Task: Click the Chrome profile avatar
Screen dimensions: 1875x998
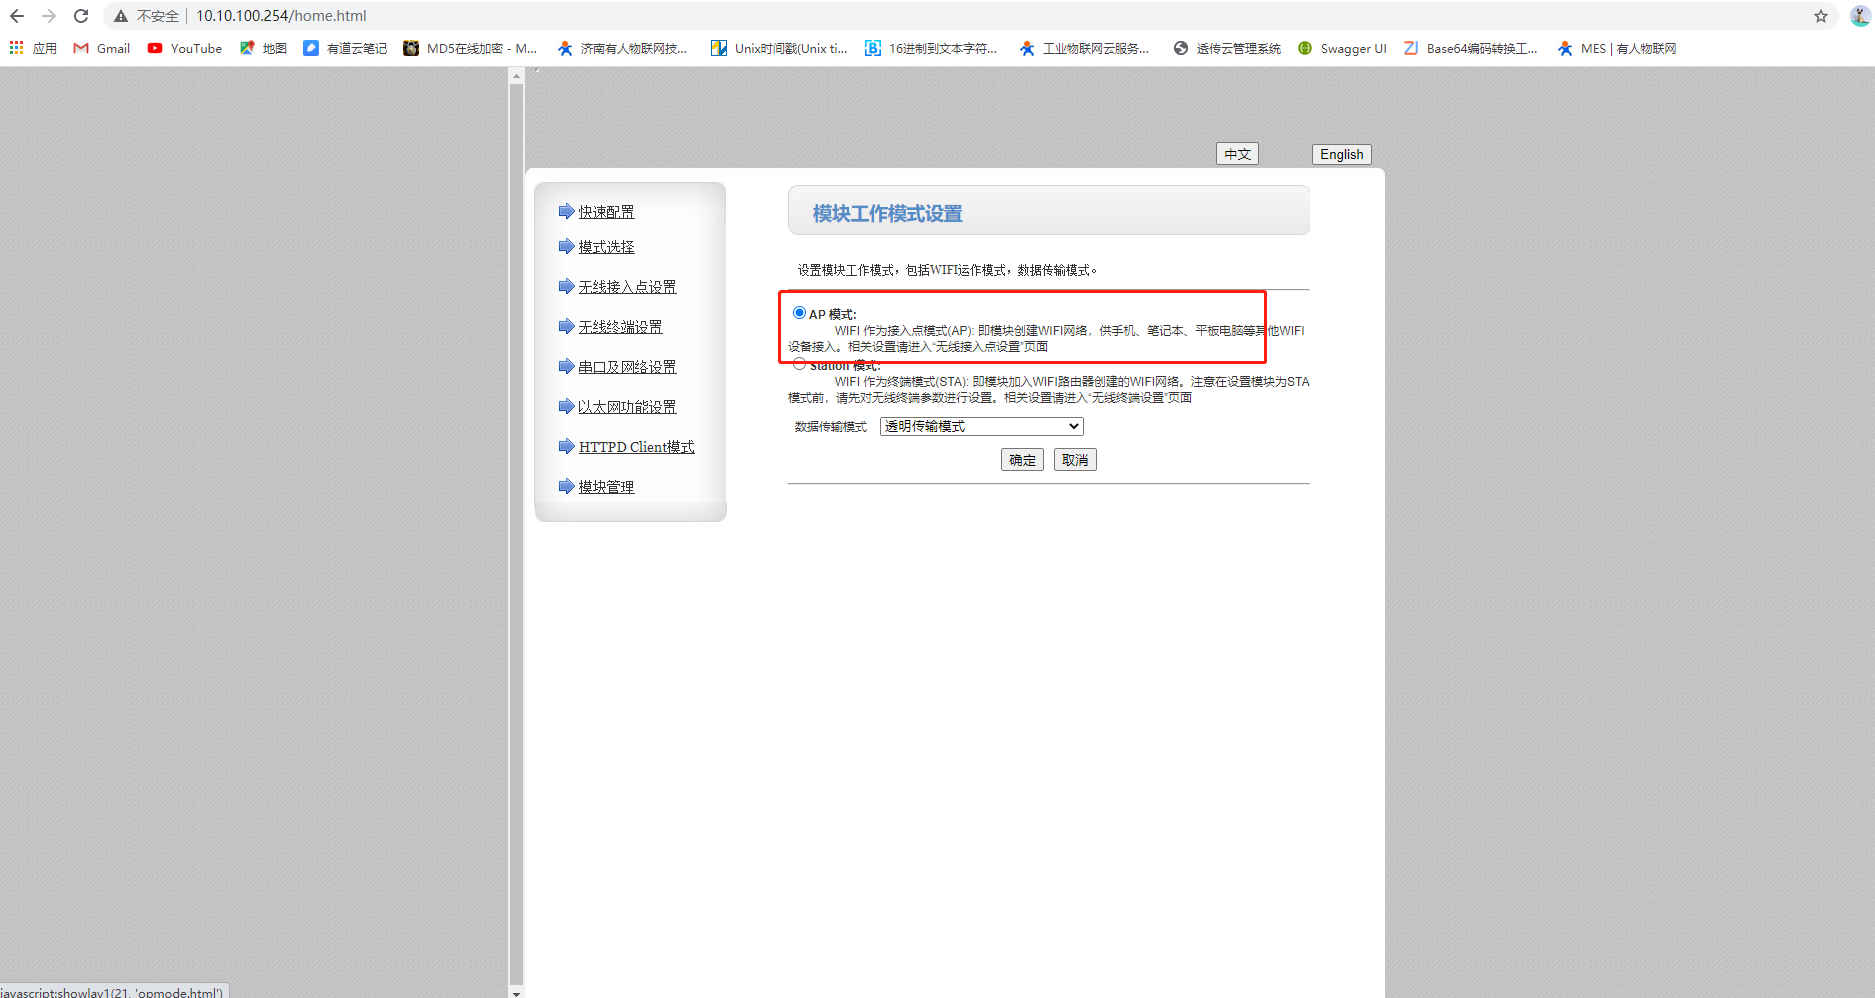Action: (1859, 16)
